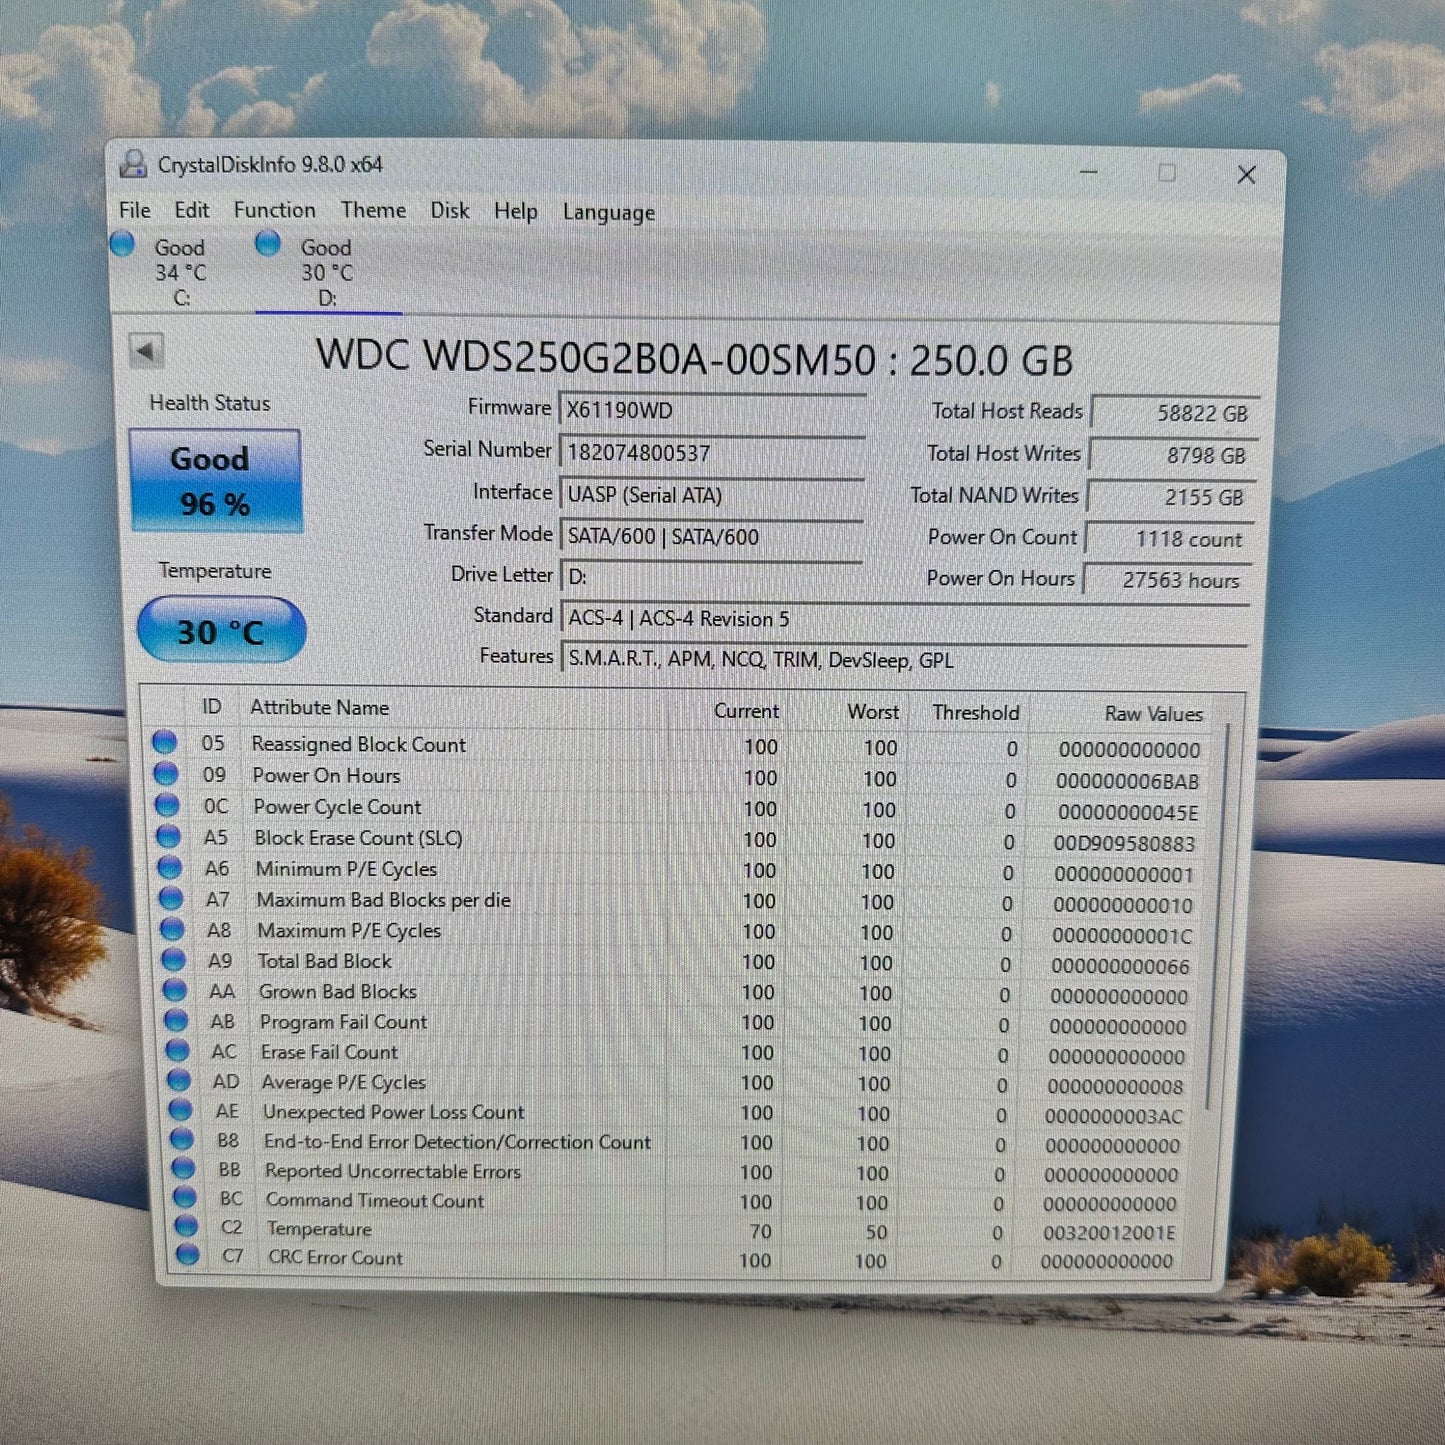The image size is (1445, 1445).
Task: Click the status orb for Minimum P/E Cycles
Action: [x=170, y=866]
